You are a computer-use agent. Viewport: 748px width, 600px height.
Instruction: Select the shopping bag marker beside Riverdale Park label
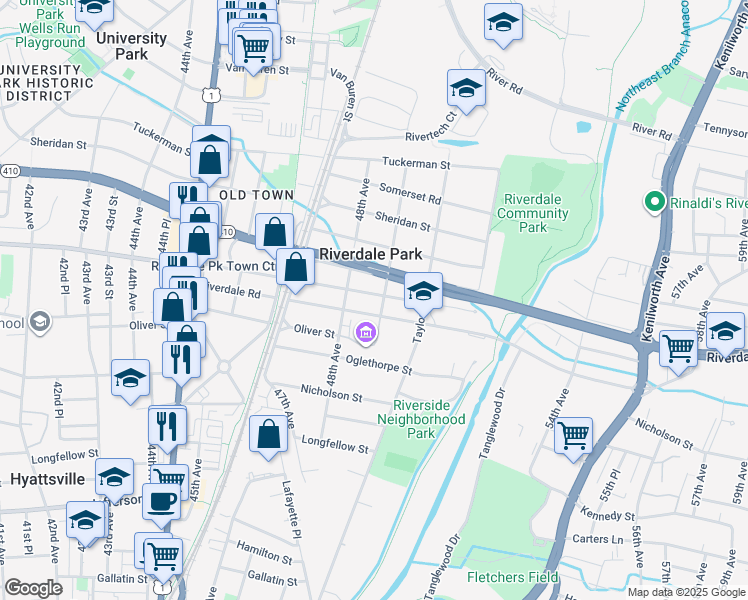point(295,269)
